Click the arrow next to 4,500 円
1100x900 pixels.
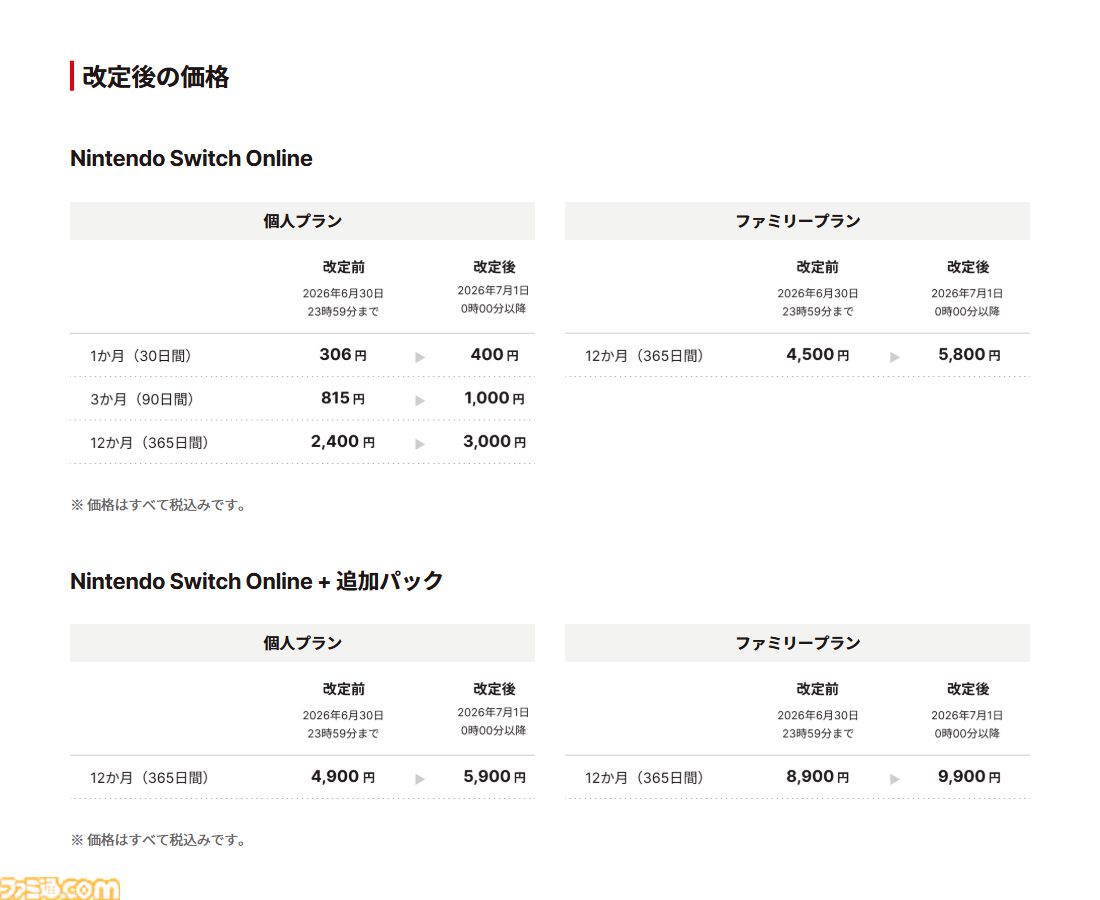(x=894, y=357)
